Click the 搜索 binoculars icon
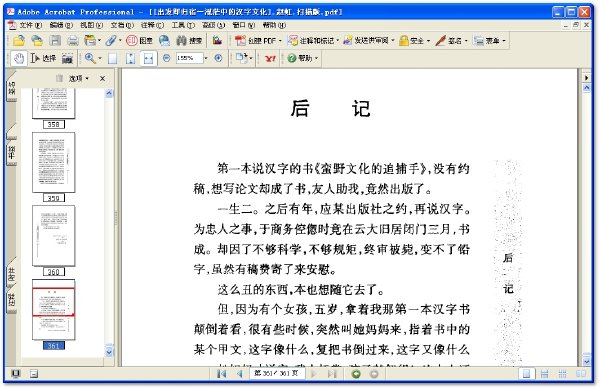 pyautogui.click(x=189, y=40)
